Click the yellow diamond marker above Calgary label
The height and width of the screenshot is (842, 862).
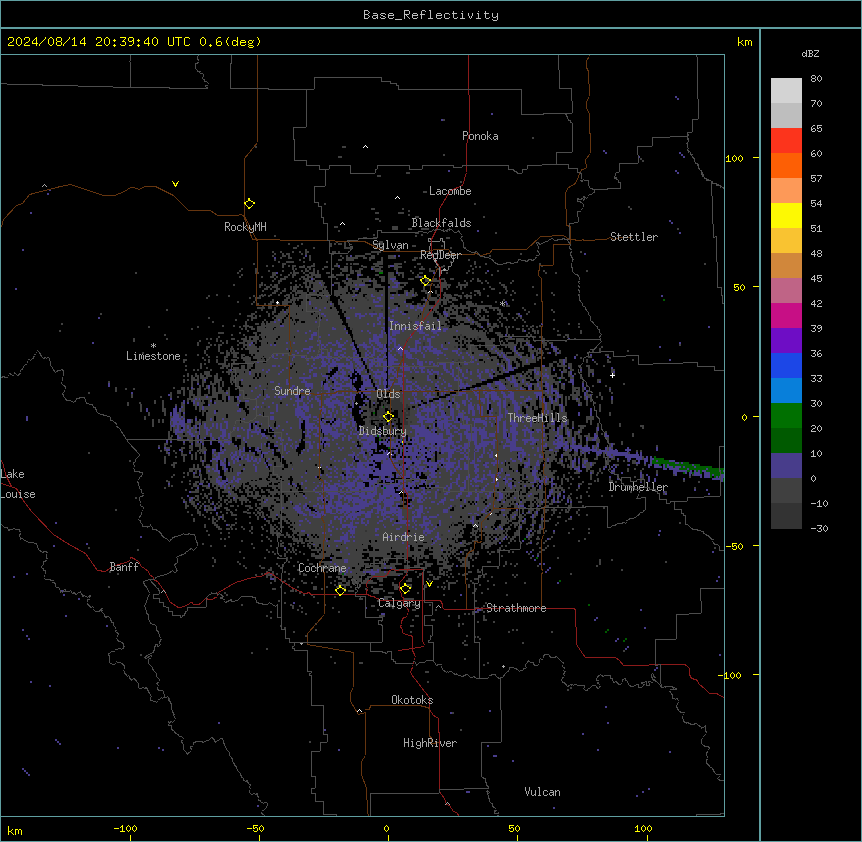(405, 589)
